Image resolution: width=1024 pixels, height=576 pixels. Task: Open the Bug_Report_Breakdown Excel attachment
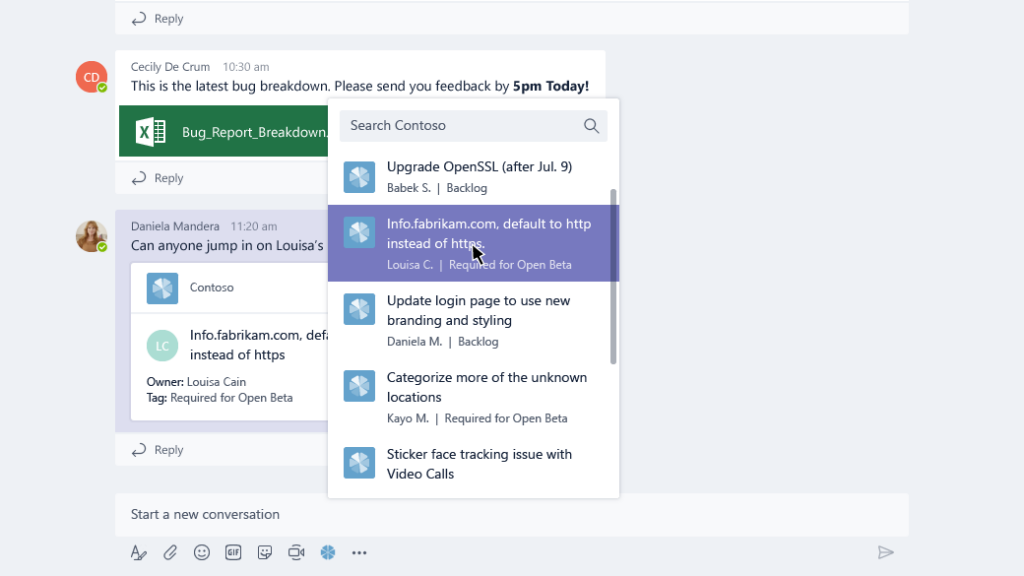224,131
